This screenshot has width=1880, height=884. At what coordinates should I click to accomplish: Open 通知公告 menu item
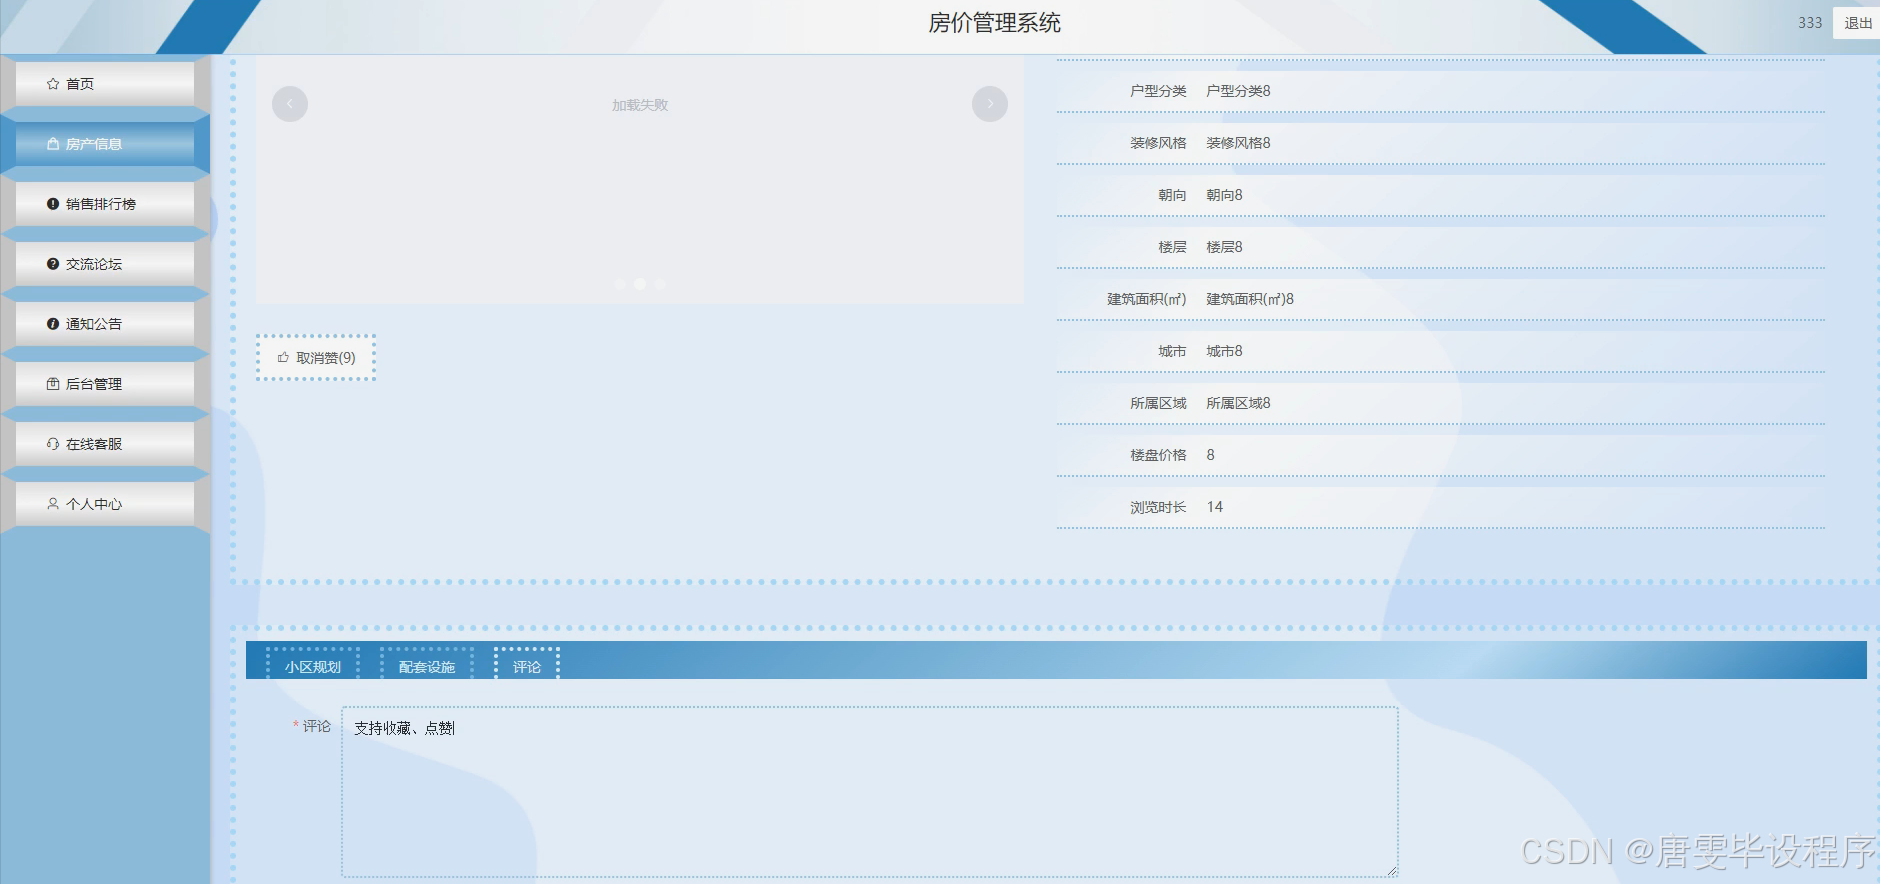(x=105, y=324)
